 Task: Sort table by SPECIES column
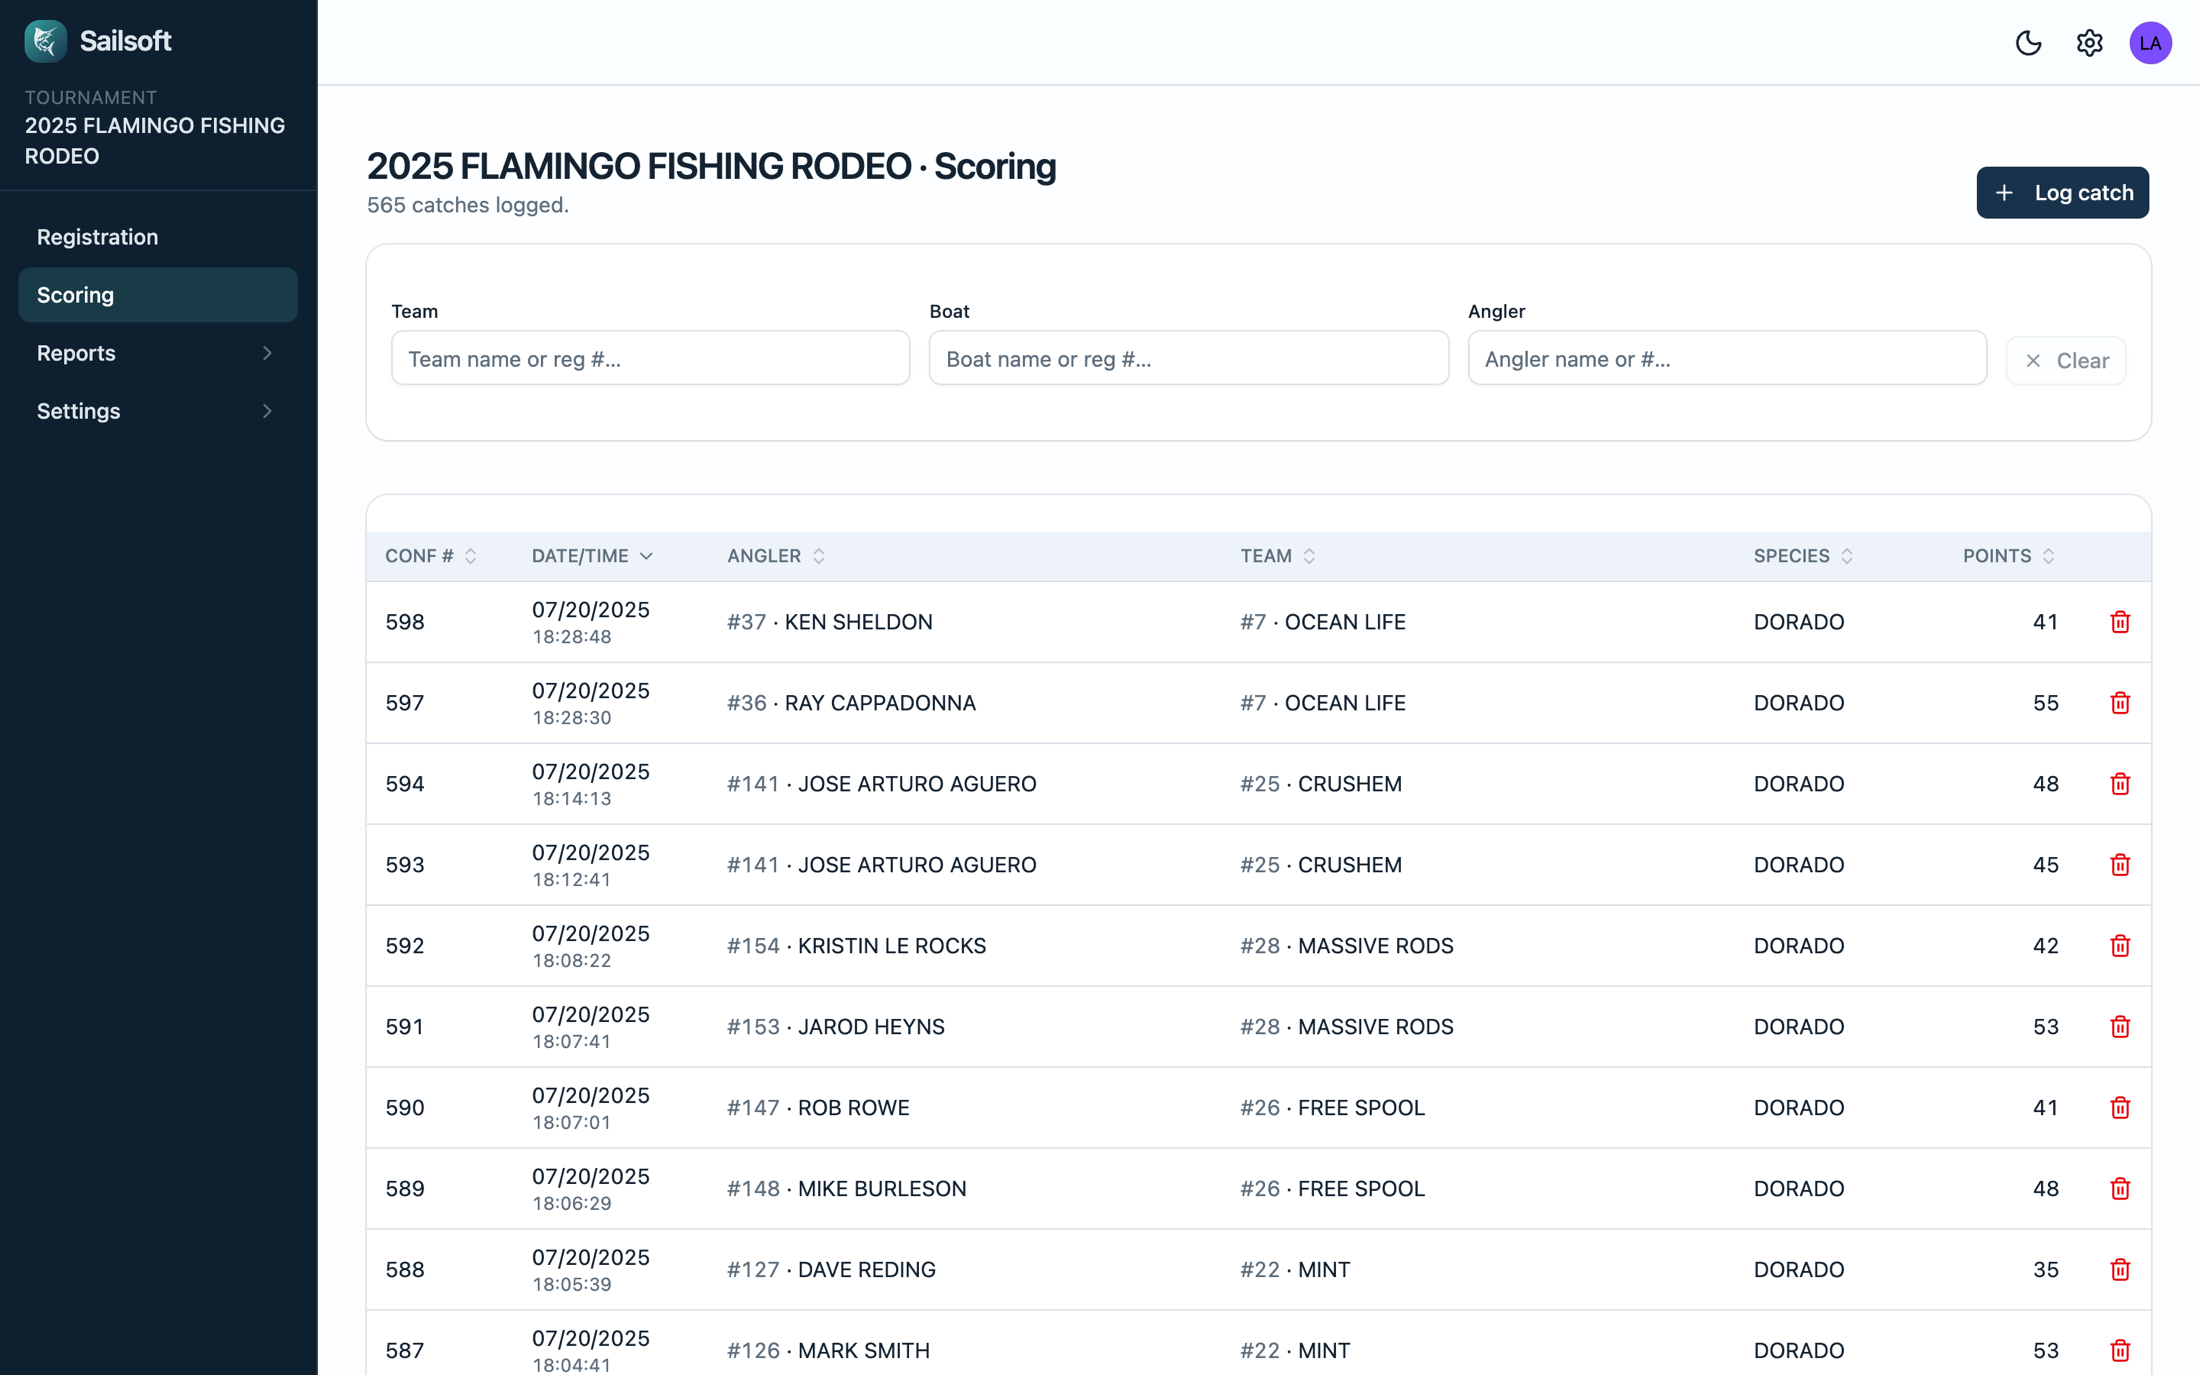[1803, 556]
